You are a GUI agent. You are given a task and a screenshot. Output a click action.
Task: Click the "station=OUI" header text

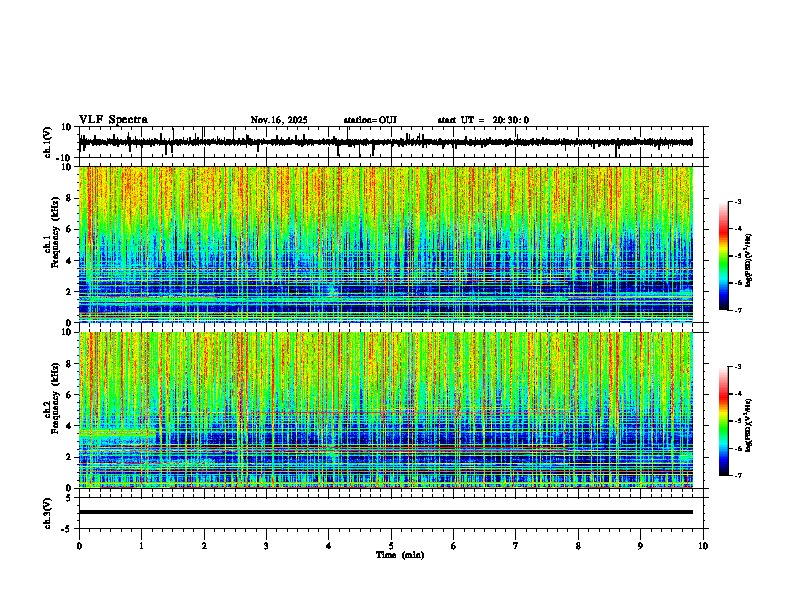tap(370, 120)
